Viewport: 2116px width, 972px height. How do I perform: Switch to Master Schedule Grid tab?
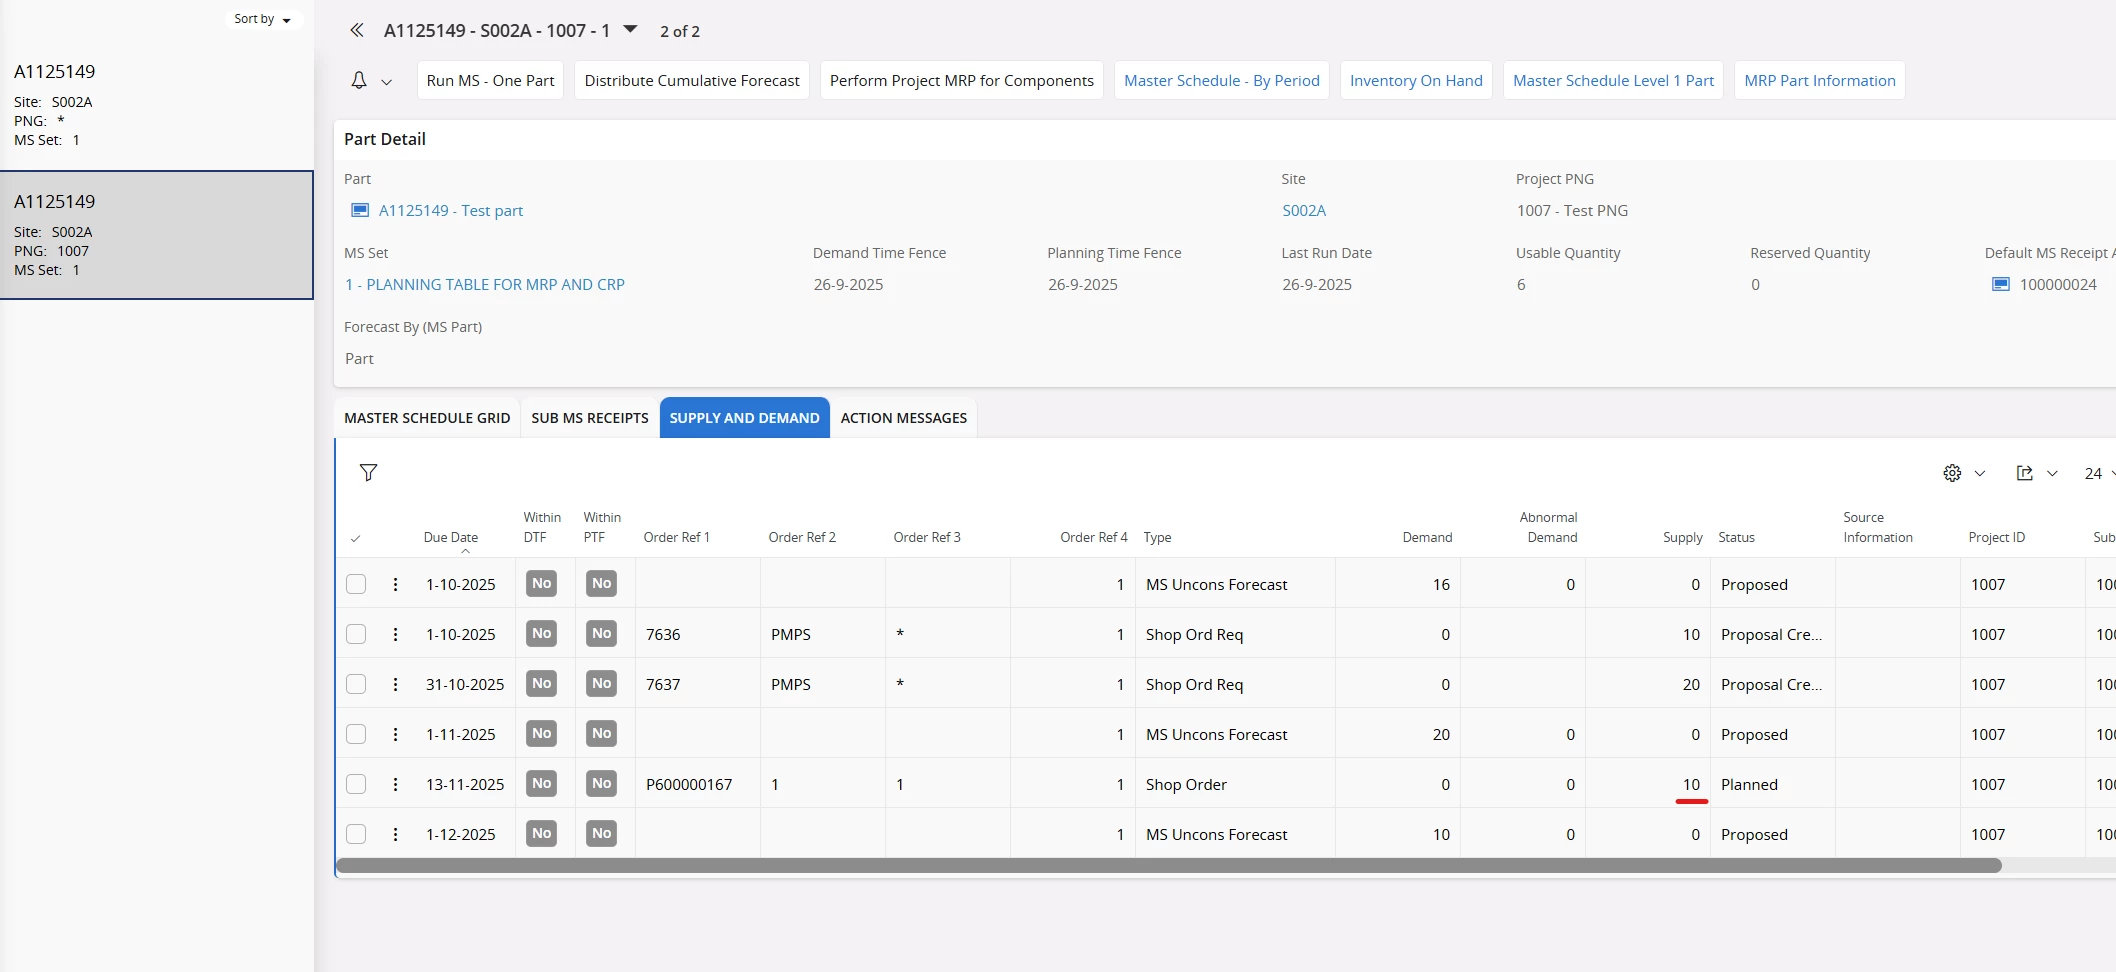pos(427,418)
